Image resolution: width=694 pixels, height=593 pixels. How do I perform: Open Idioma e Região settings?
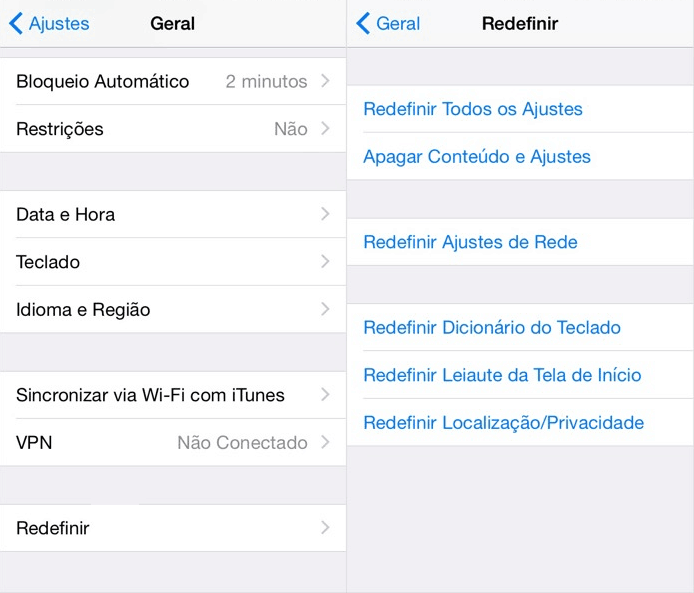pyautogui.click(x=173, y=309)
